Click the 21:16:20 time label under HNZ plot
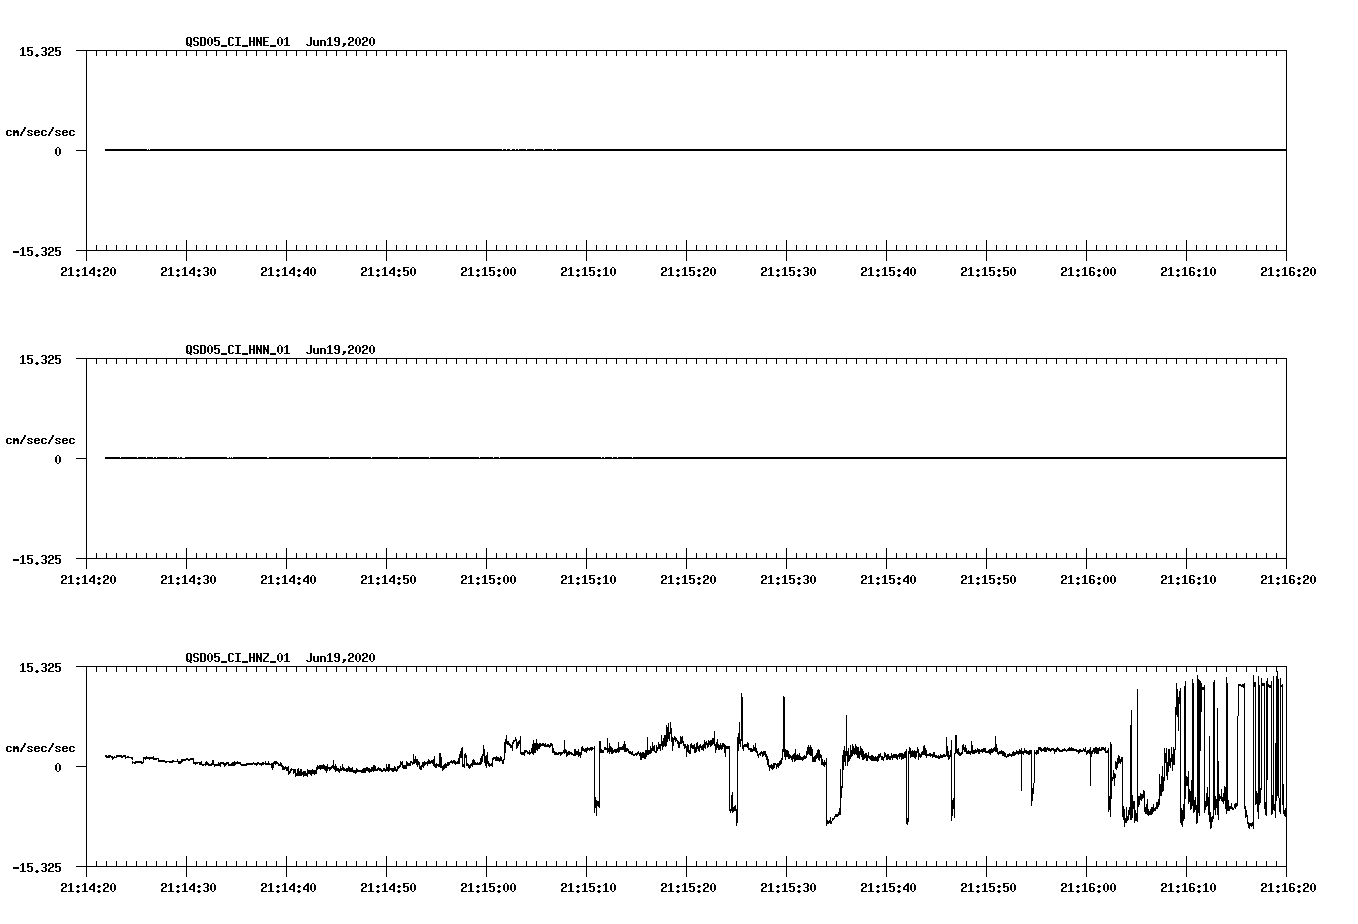 tap(1288, 887)
